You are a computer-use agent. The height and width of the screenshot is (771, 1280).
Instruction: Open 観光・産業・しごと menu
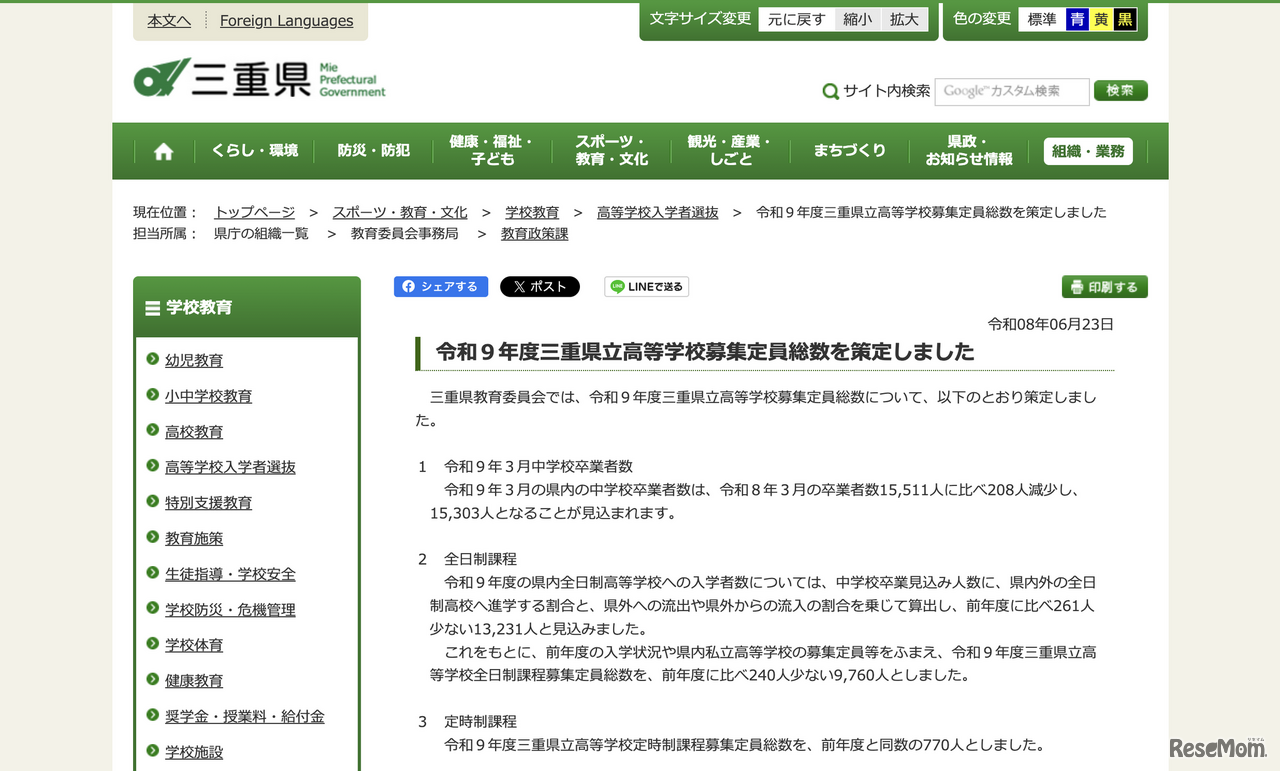730,151
